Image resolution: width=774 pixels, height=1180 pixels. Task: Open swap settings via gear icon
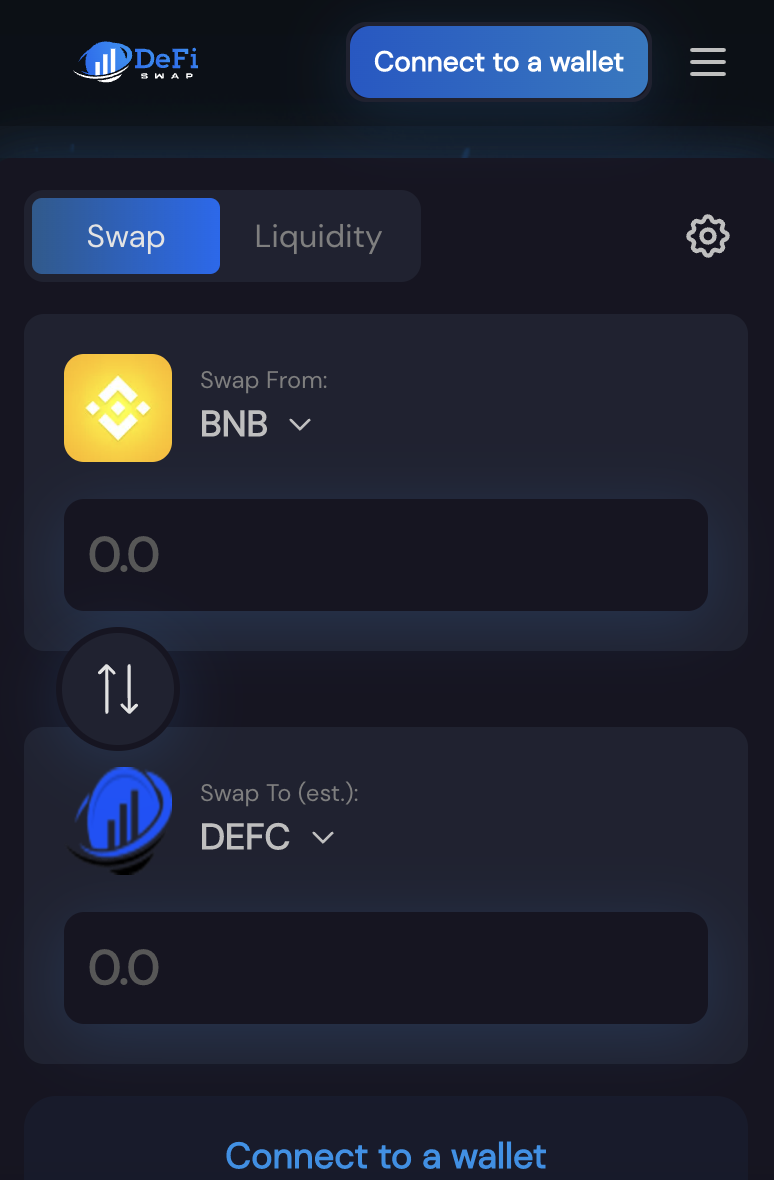(707, 237)
